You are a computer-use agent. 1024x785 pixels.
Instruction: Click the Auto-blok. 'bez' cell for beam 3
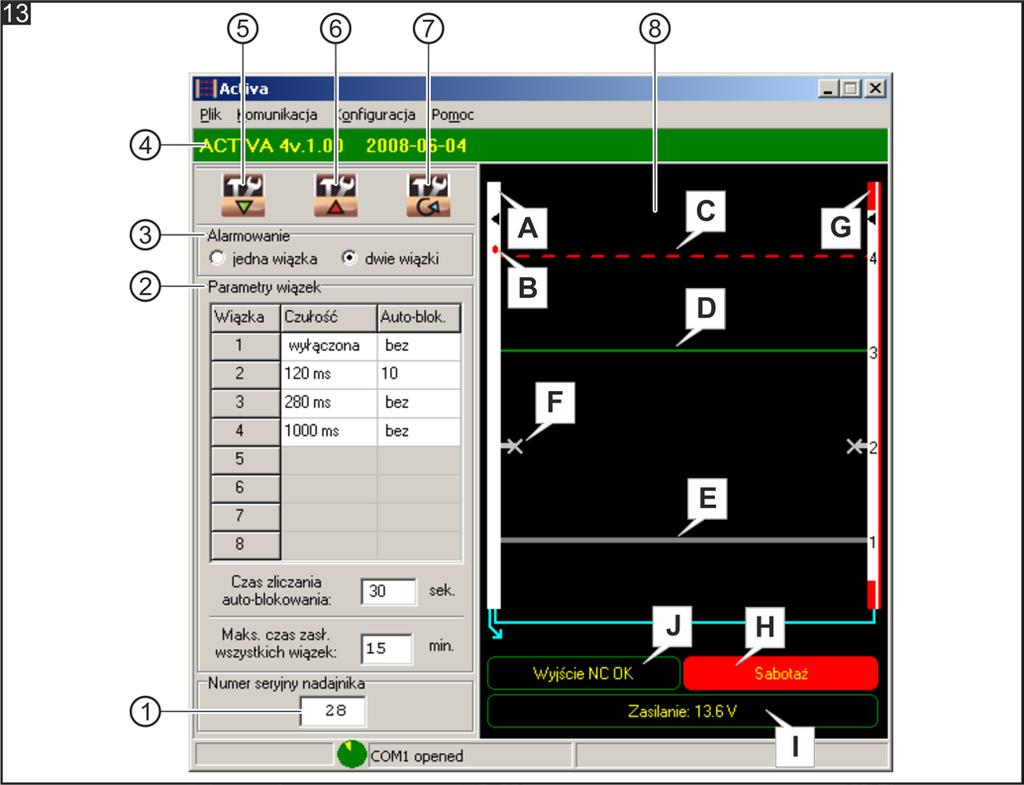click(419, 403)
